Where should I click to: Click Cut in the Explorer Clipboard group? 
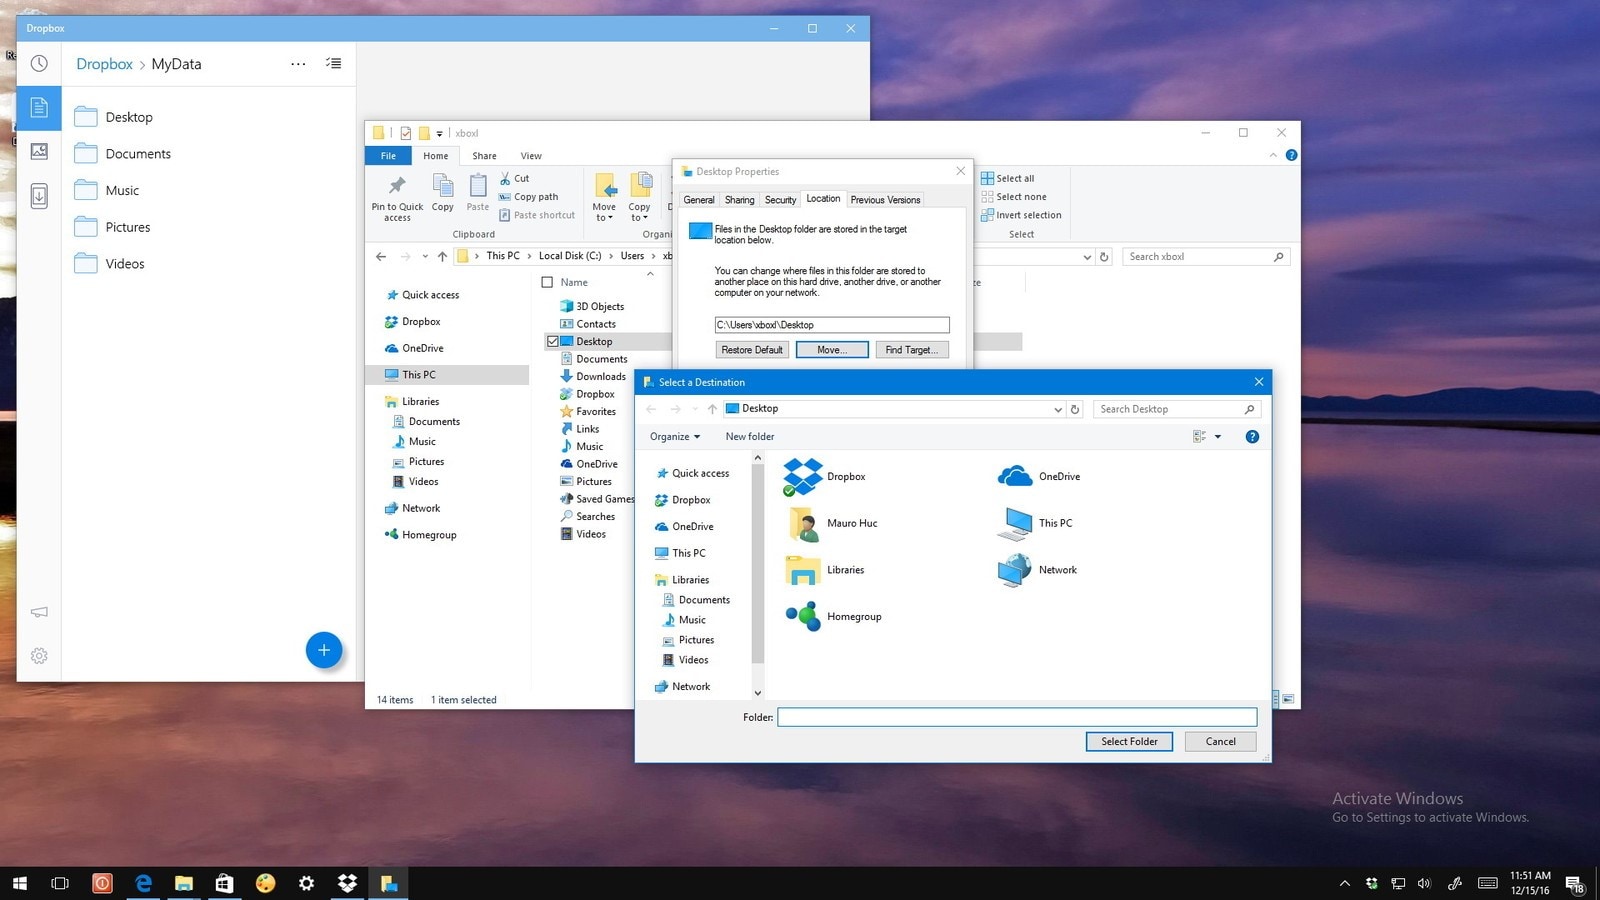tap(515, 178)
